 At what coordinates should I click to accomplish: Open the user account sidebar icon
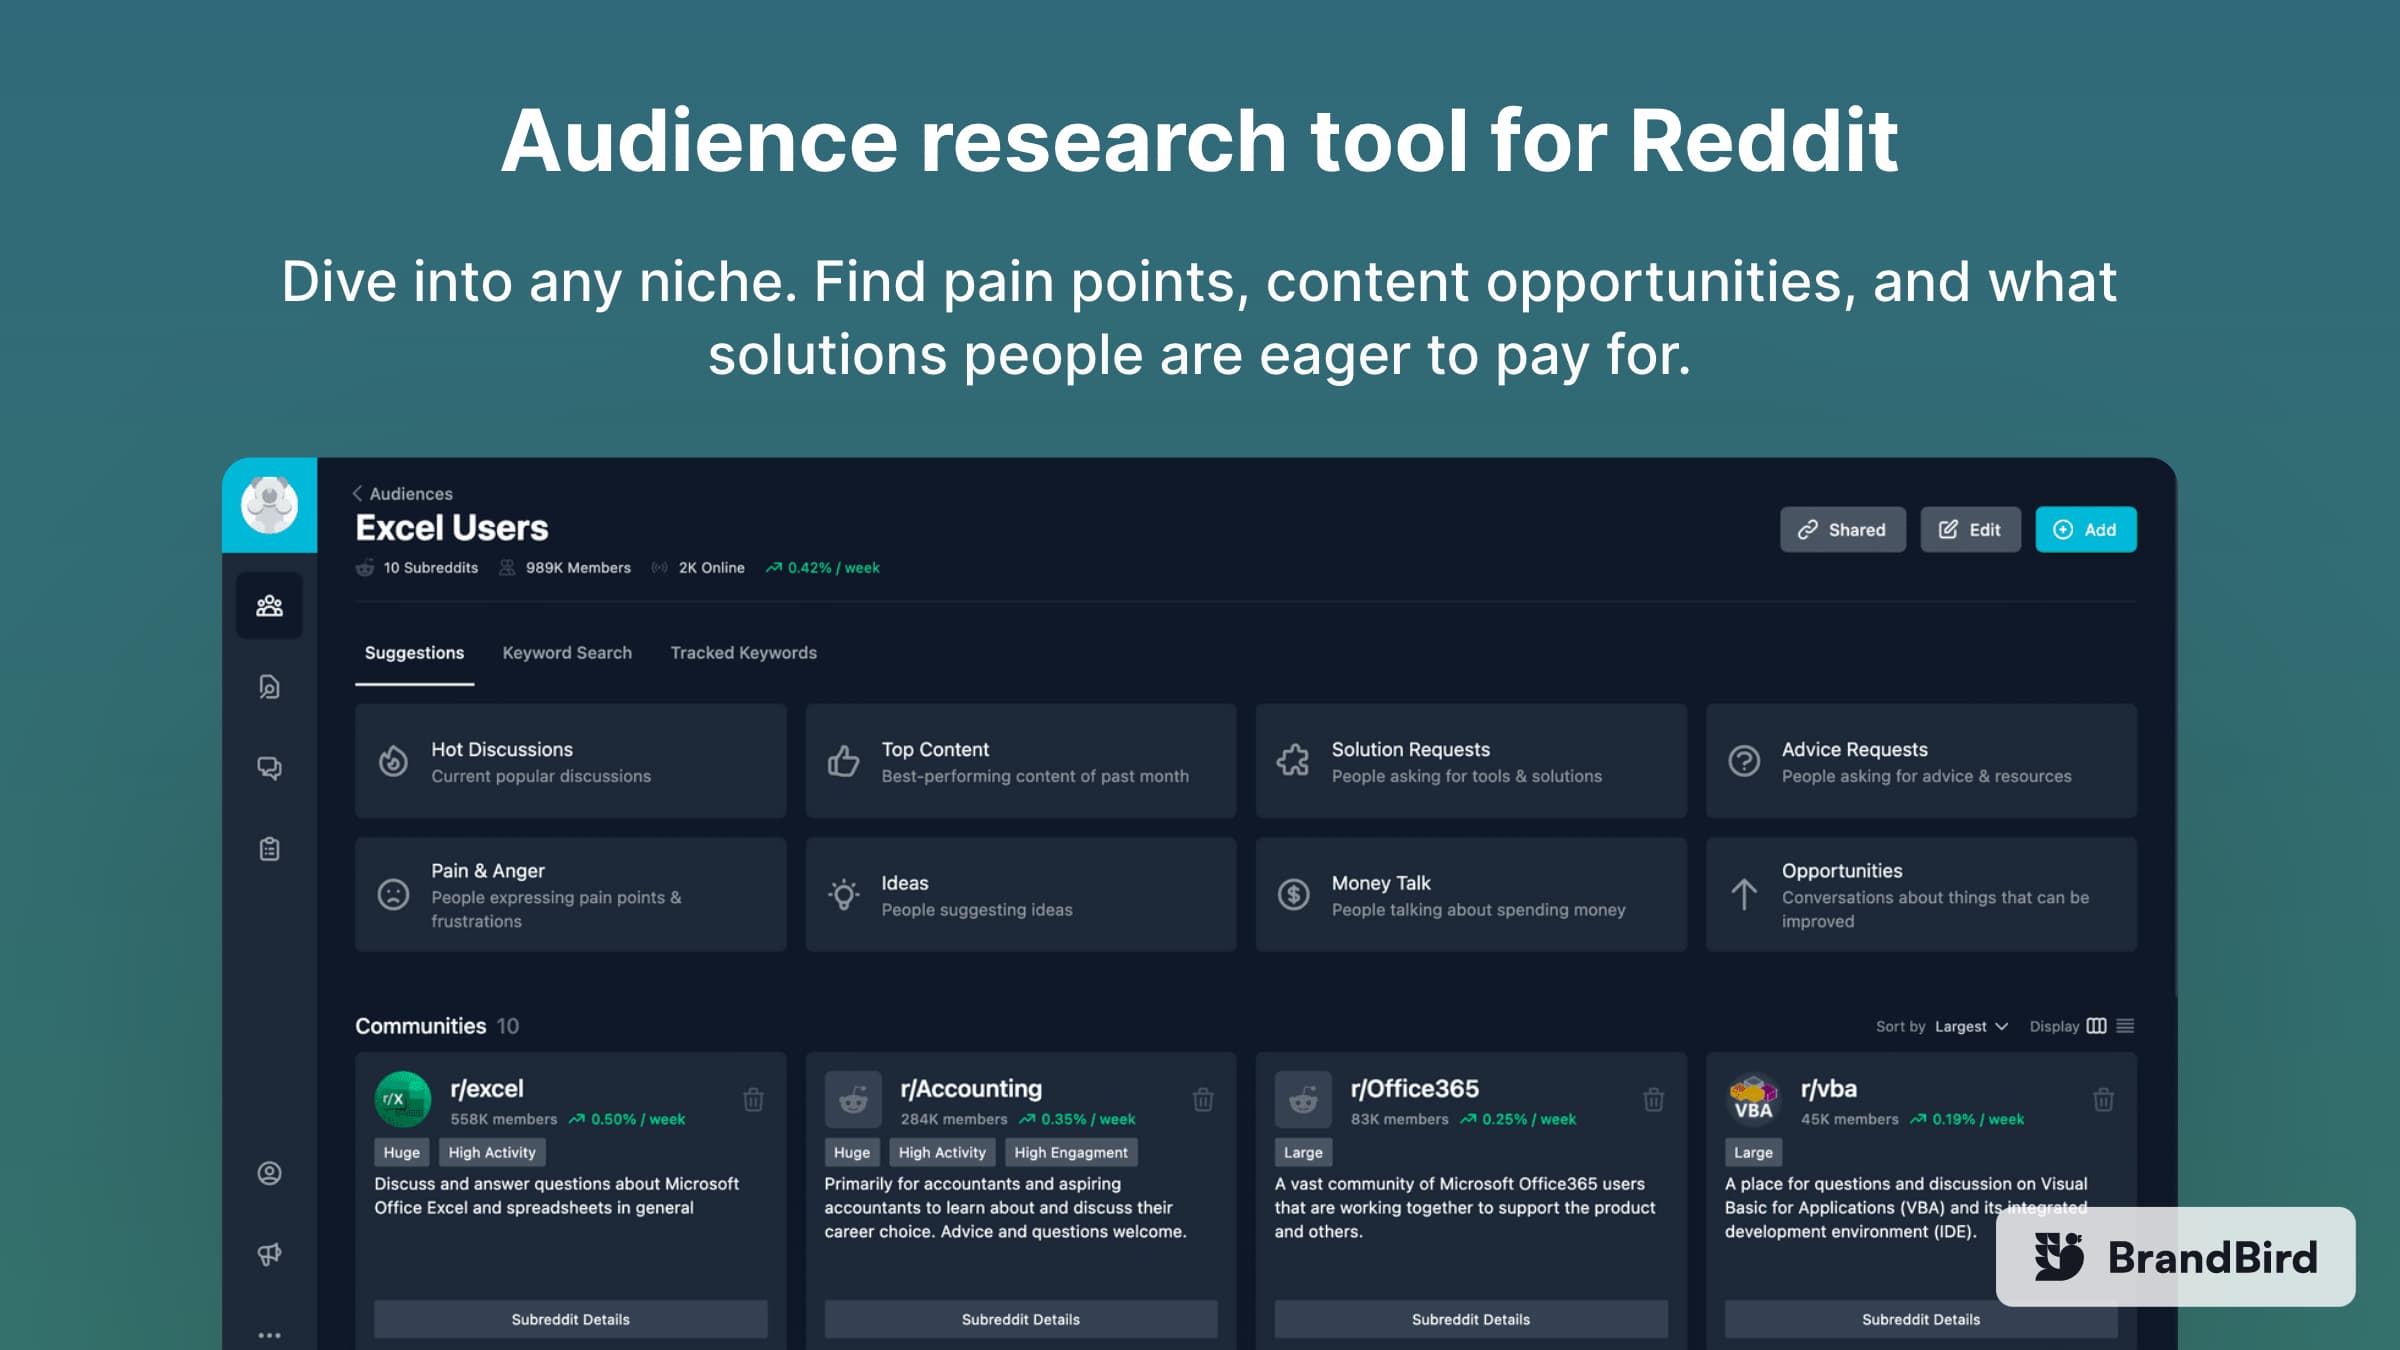coord(269,1173)
